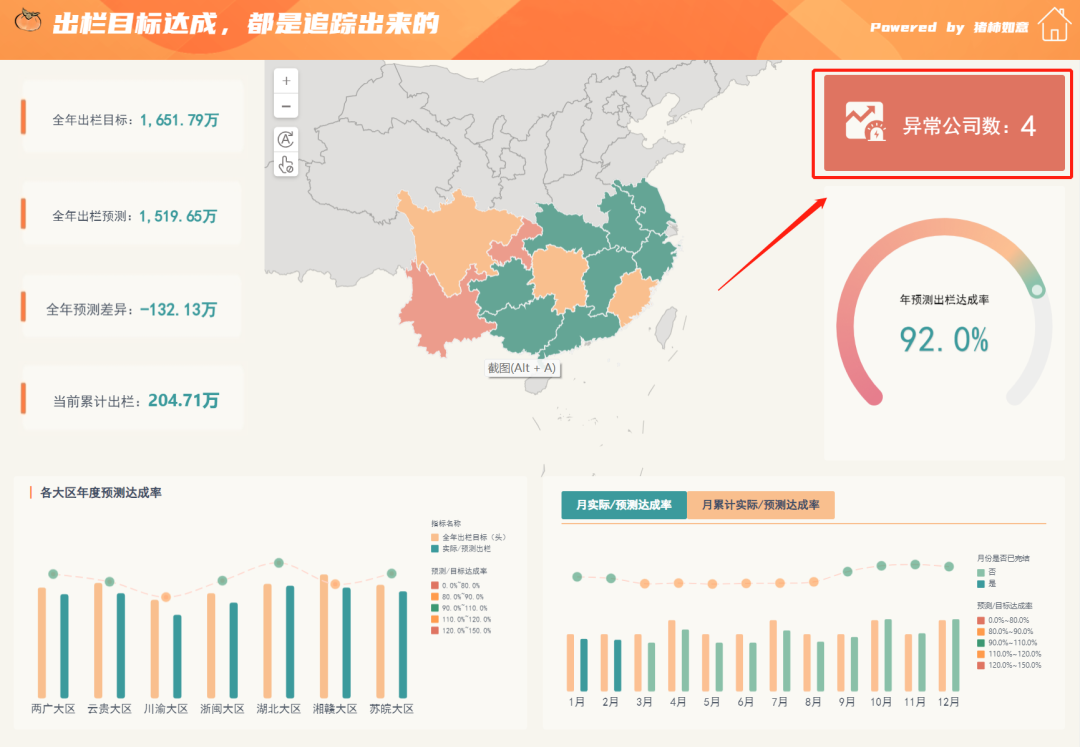Zoom in the map with plus button

pyautogui.click(x=286, y=81)
